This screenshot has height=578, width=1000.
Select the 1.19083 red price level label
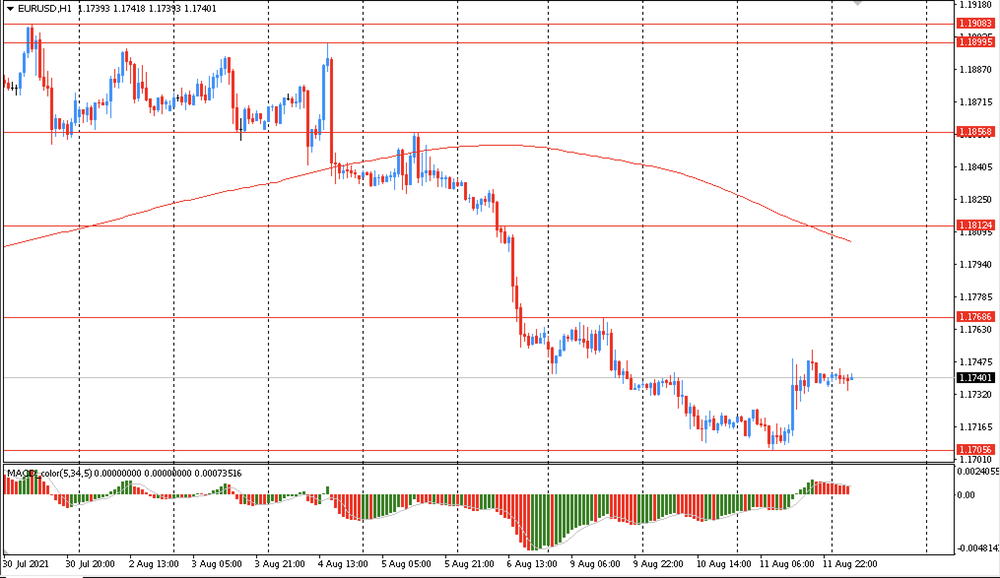(x=976, y=24)
